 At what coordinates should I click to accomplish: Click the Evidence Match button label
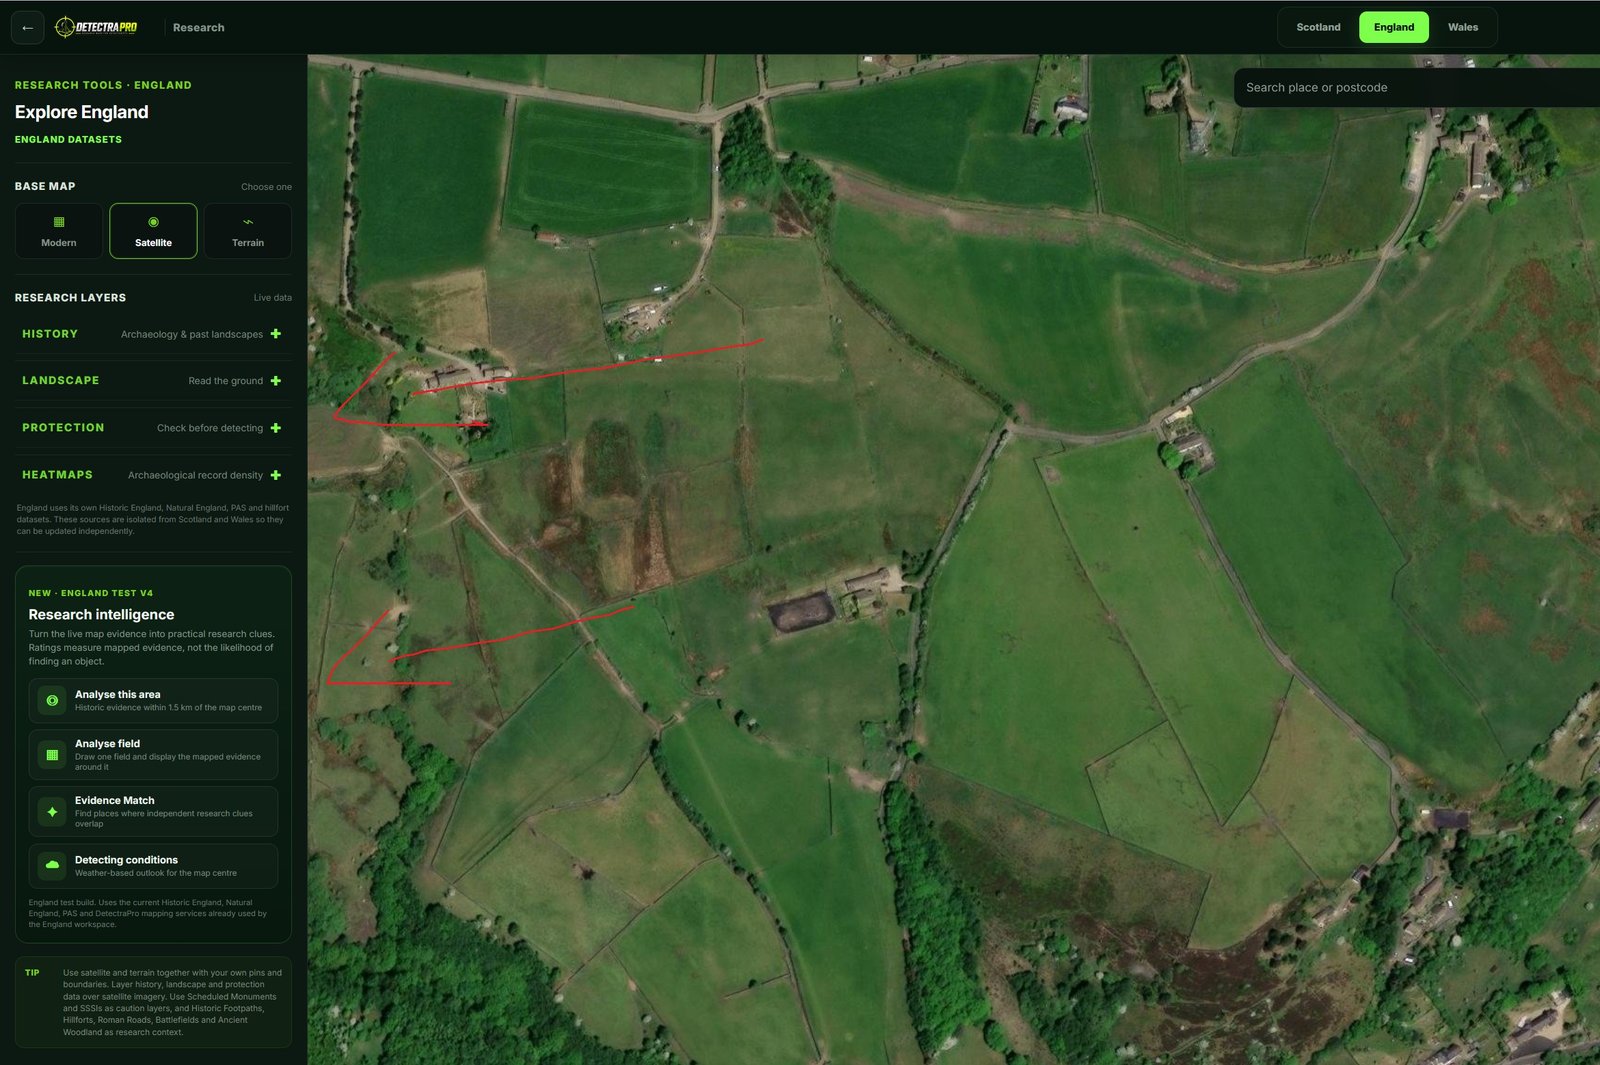pos(115,800)
